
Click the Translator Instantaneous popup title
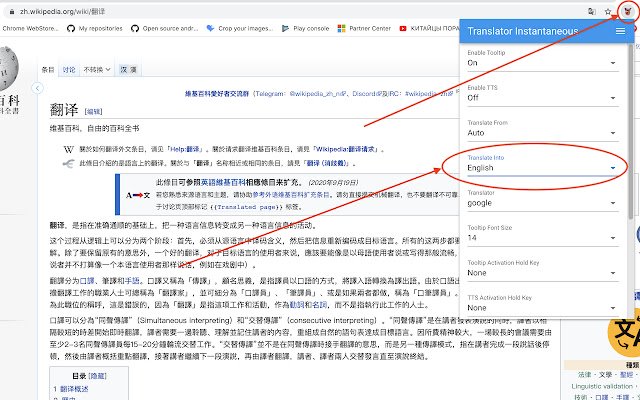pyautogui.click(x=522, y=31)
